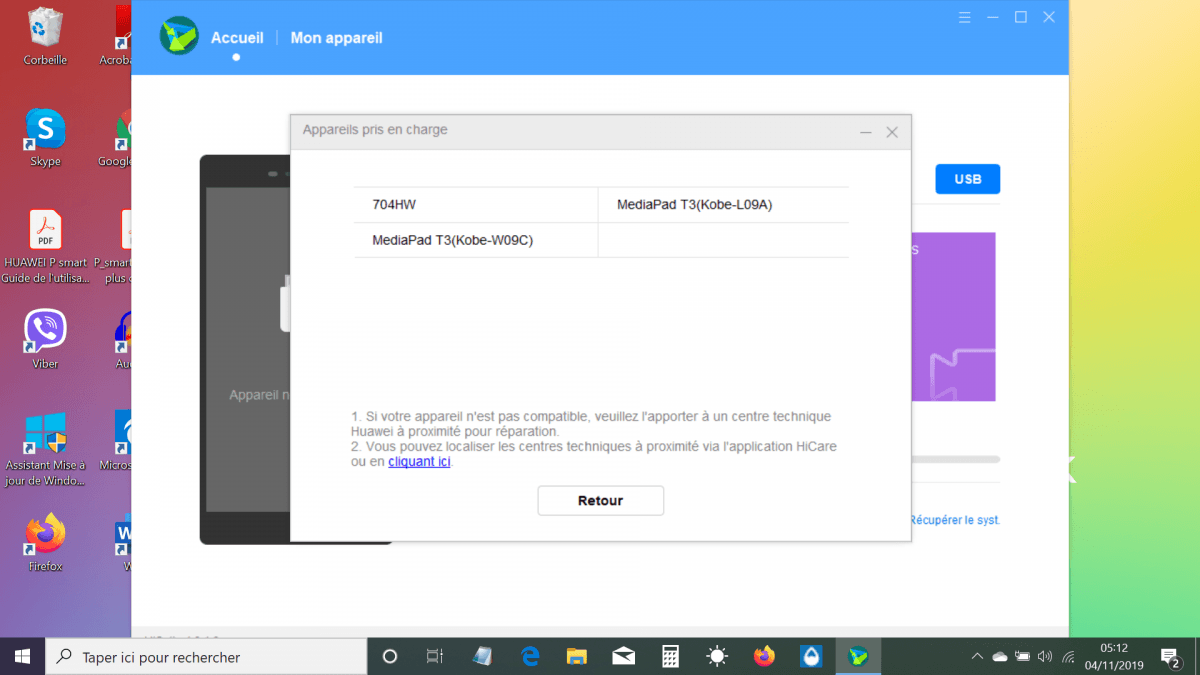Open the 'cliquant ici' link
1200x675 pixels.
click(419, 461)
